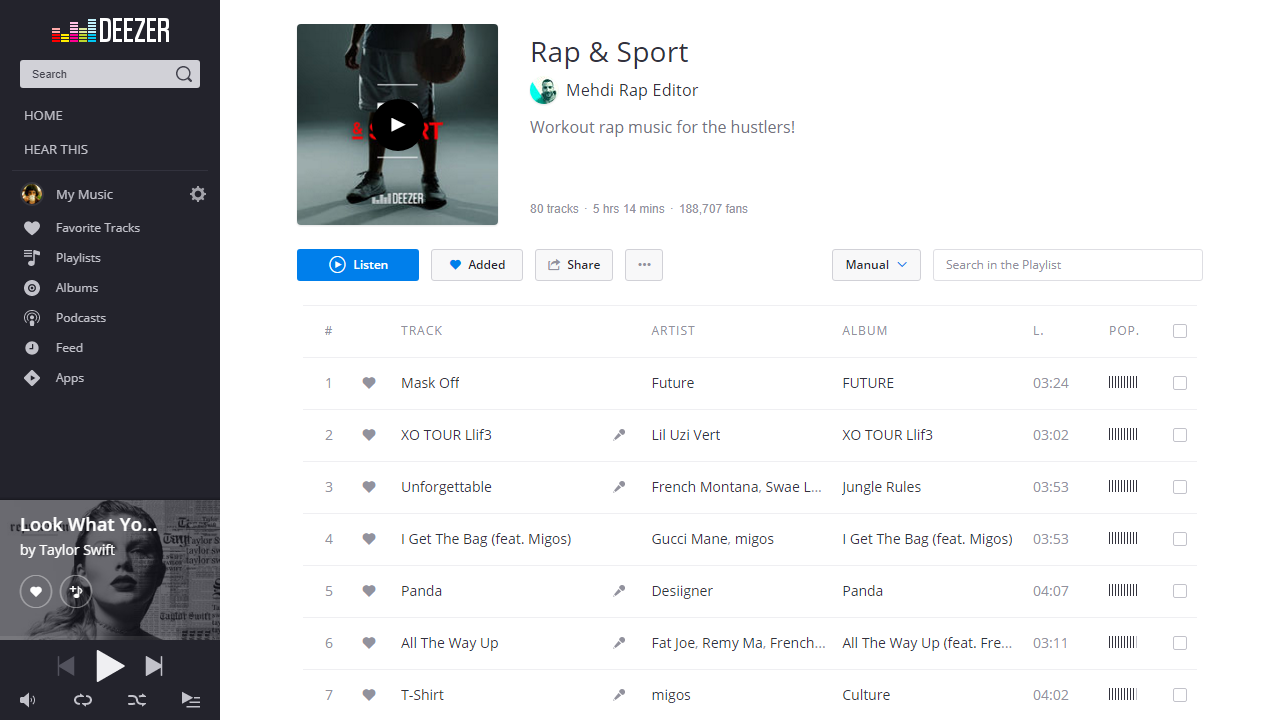Open the Podcasts section in sidebar

point(80,317)
